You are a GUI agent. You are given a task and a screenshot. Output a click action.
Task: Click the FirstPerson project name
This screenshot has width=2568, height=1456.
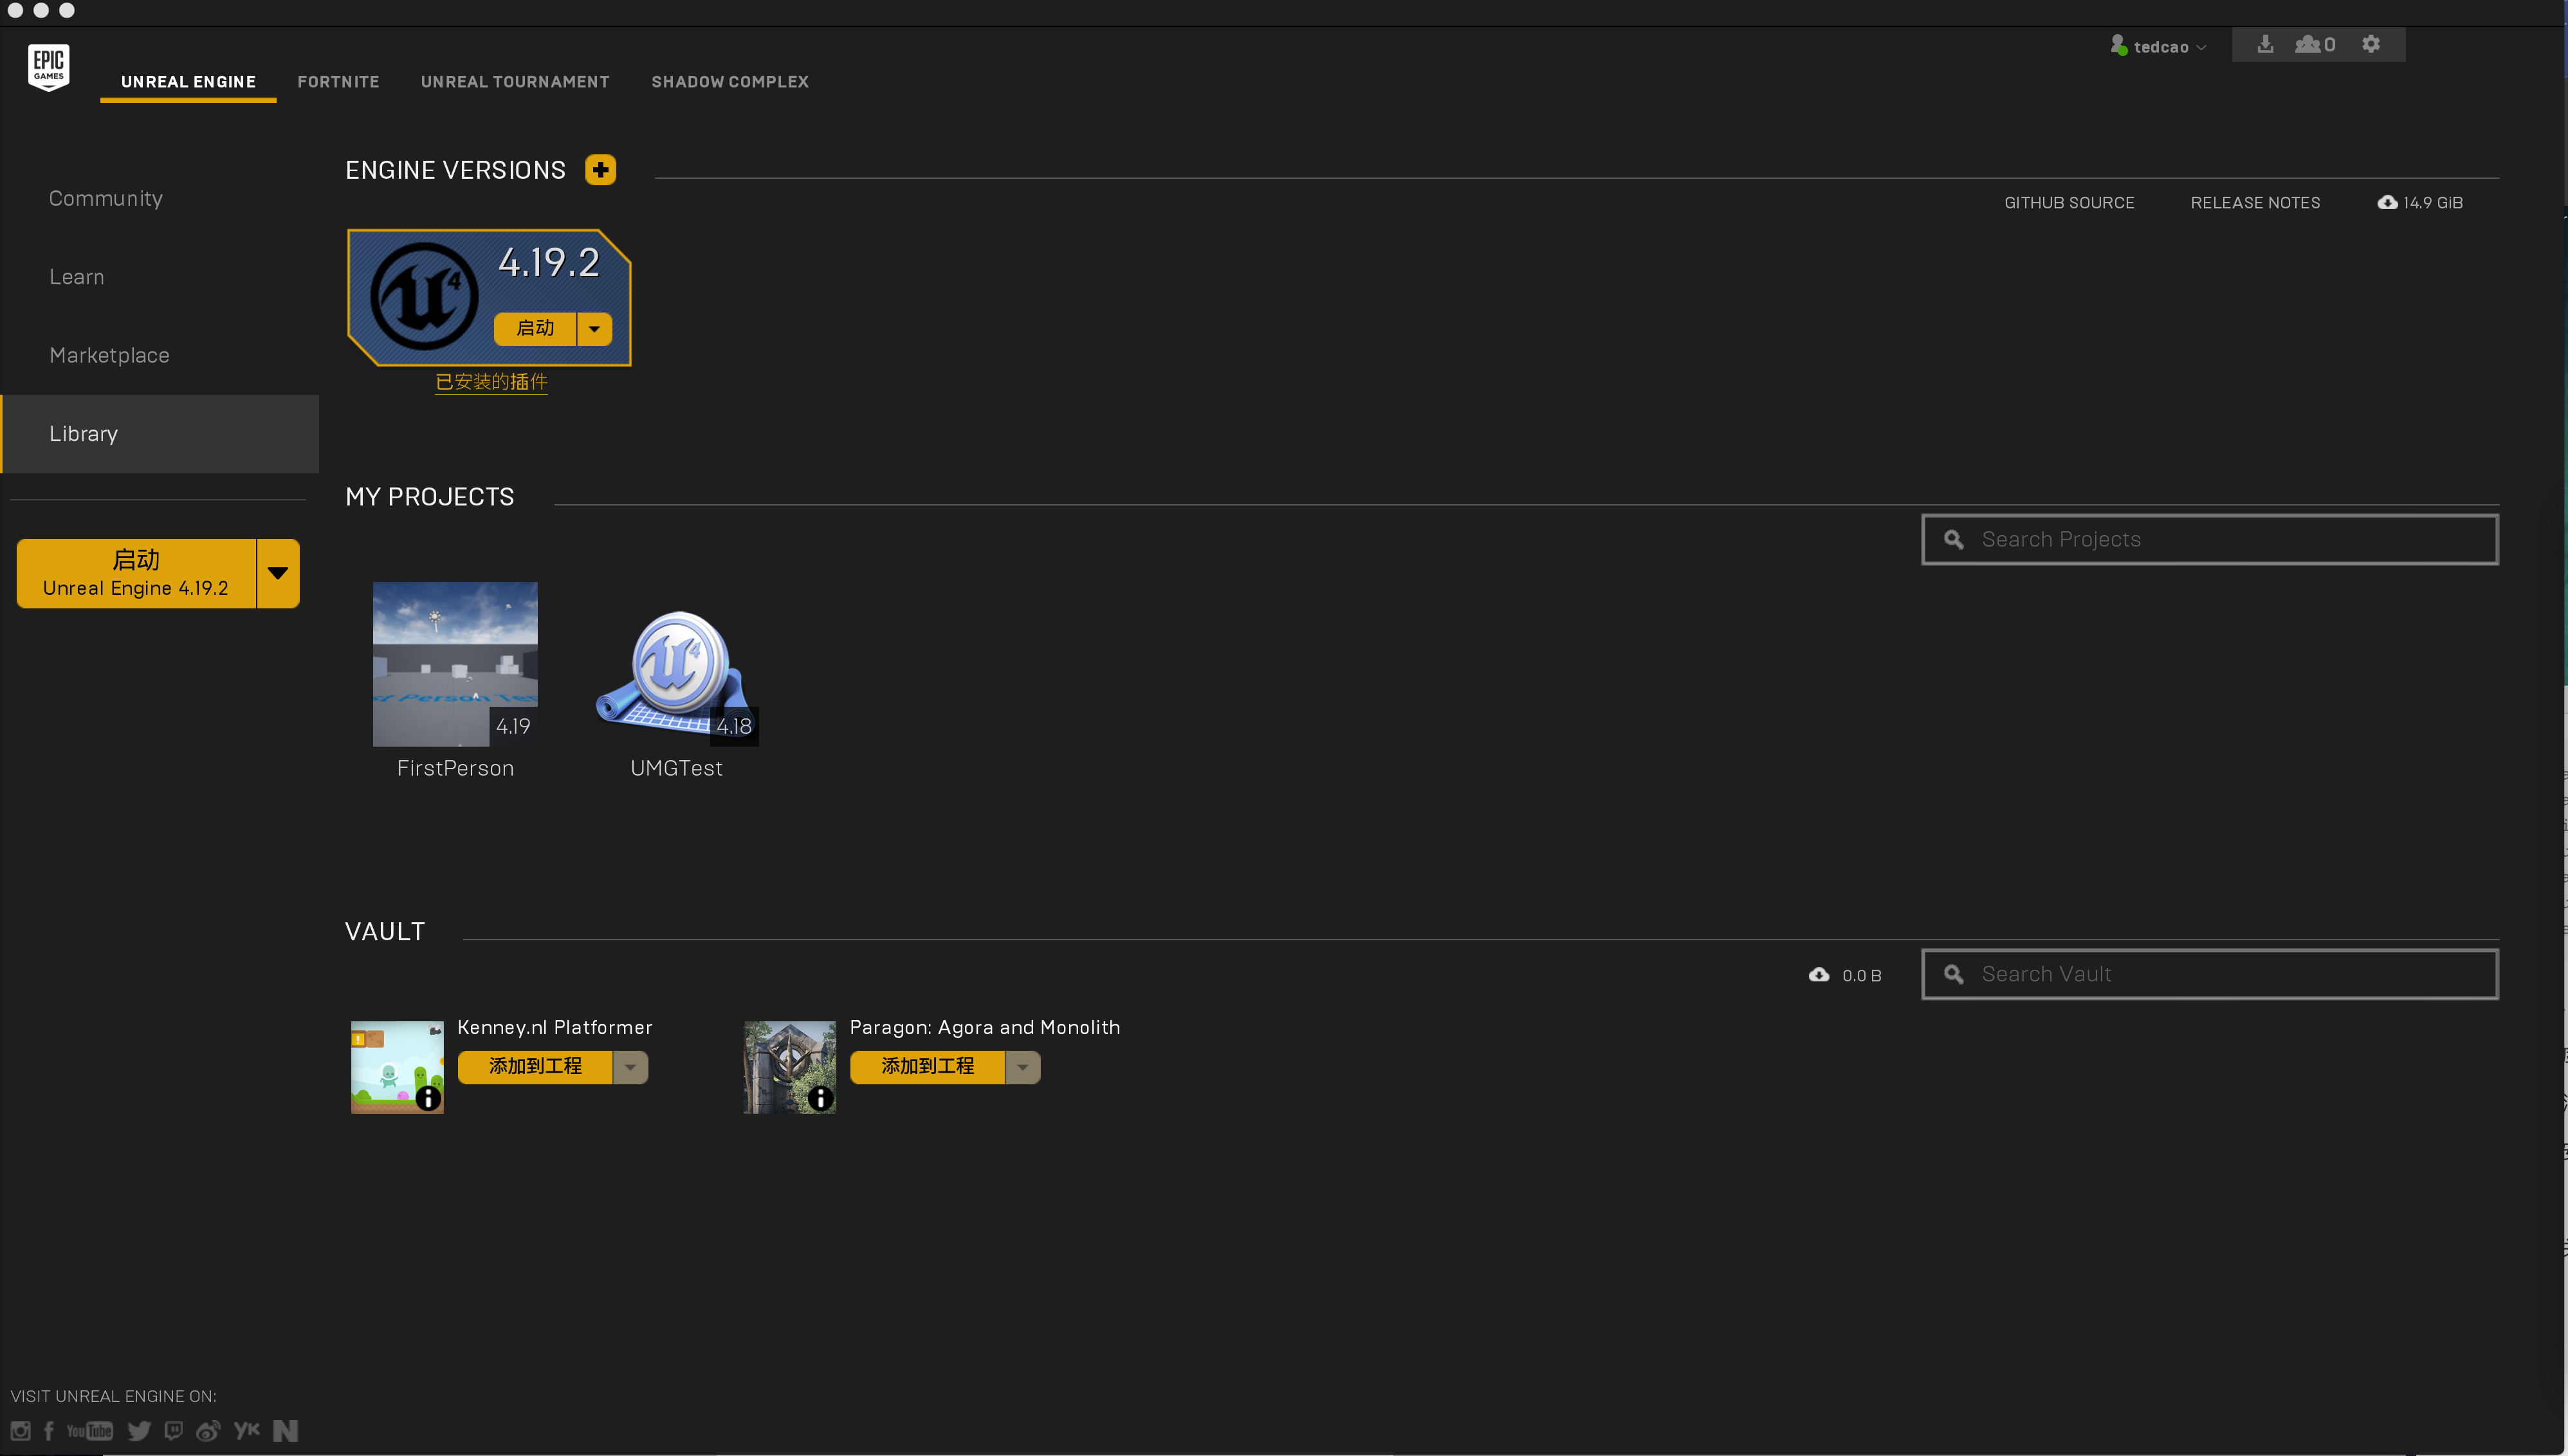coord(455,768)
